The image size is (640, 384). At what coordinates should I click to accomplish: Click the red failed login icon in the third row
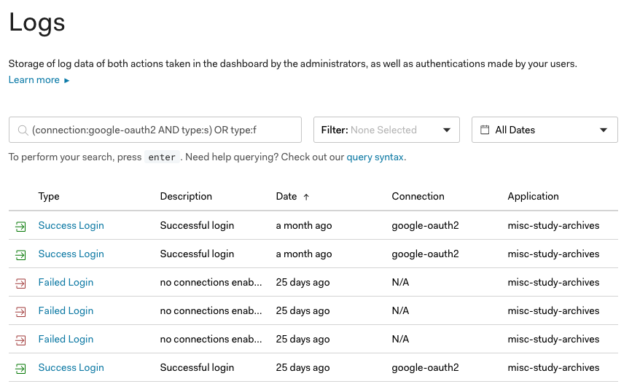click(21, 283)
